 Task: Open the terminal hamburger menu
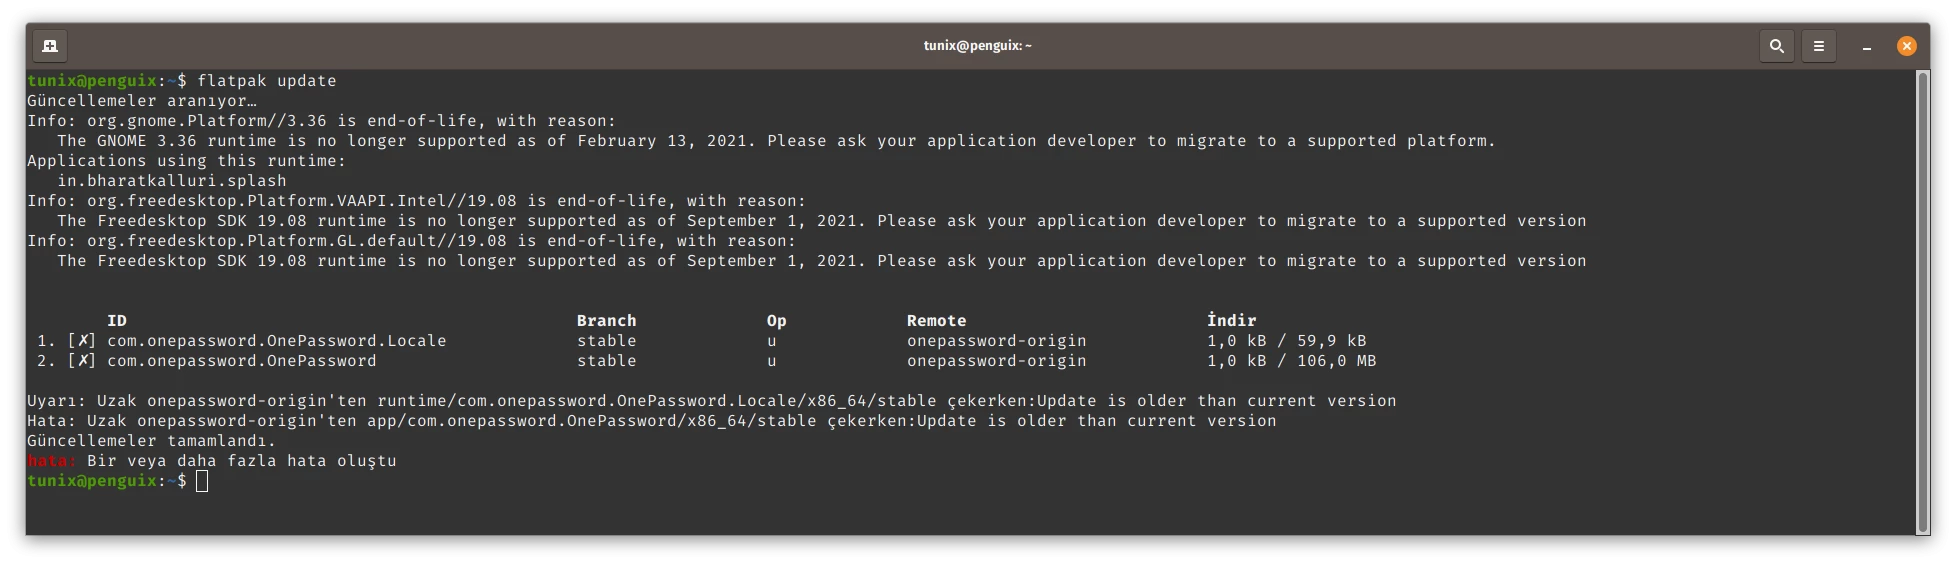1819,46
